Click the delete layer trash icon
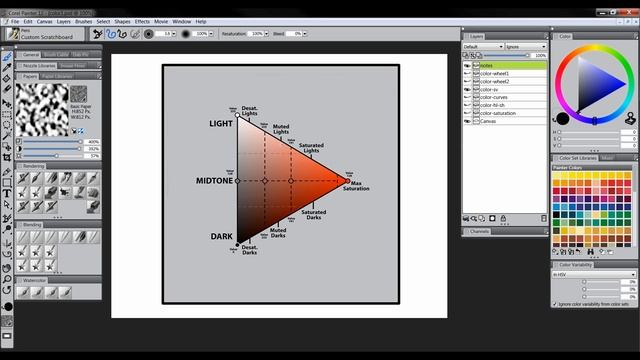Viewport: 640px width, 360px height. coord(544,218)
